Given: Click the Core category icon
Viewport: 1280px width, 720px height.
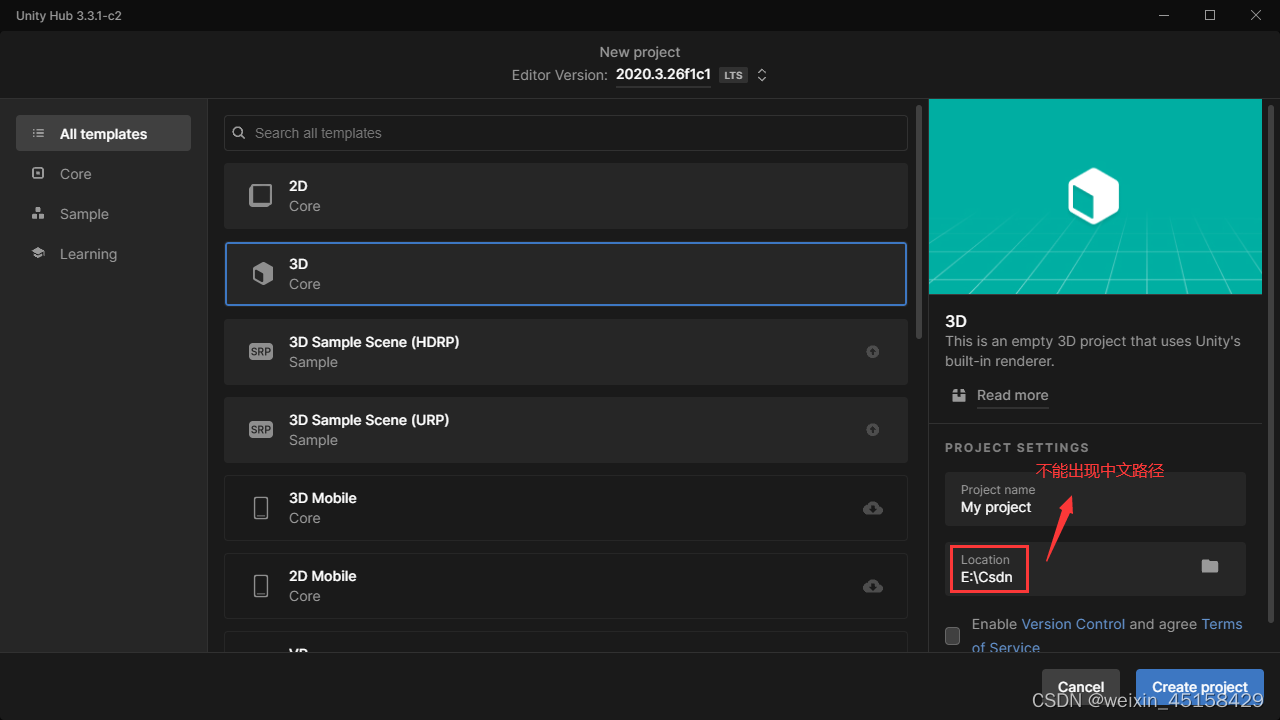Looking at the screenshot, I should click(x=38, y=173).
